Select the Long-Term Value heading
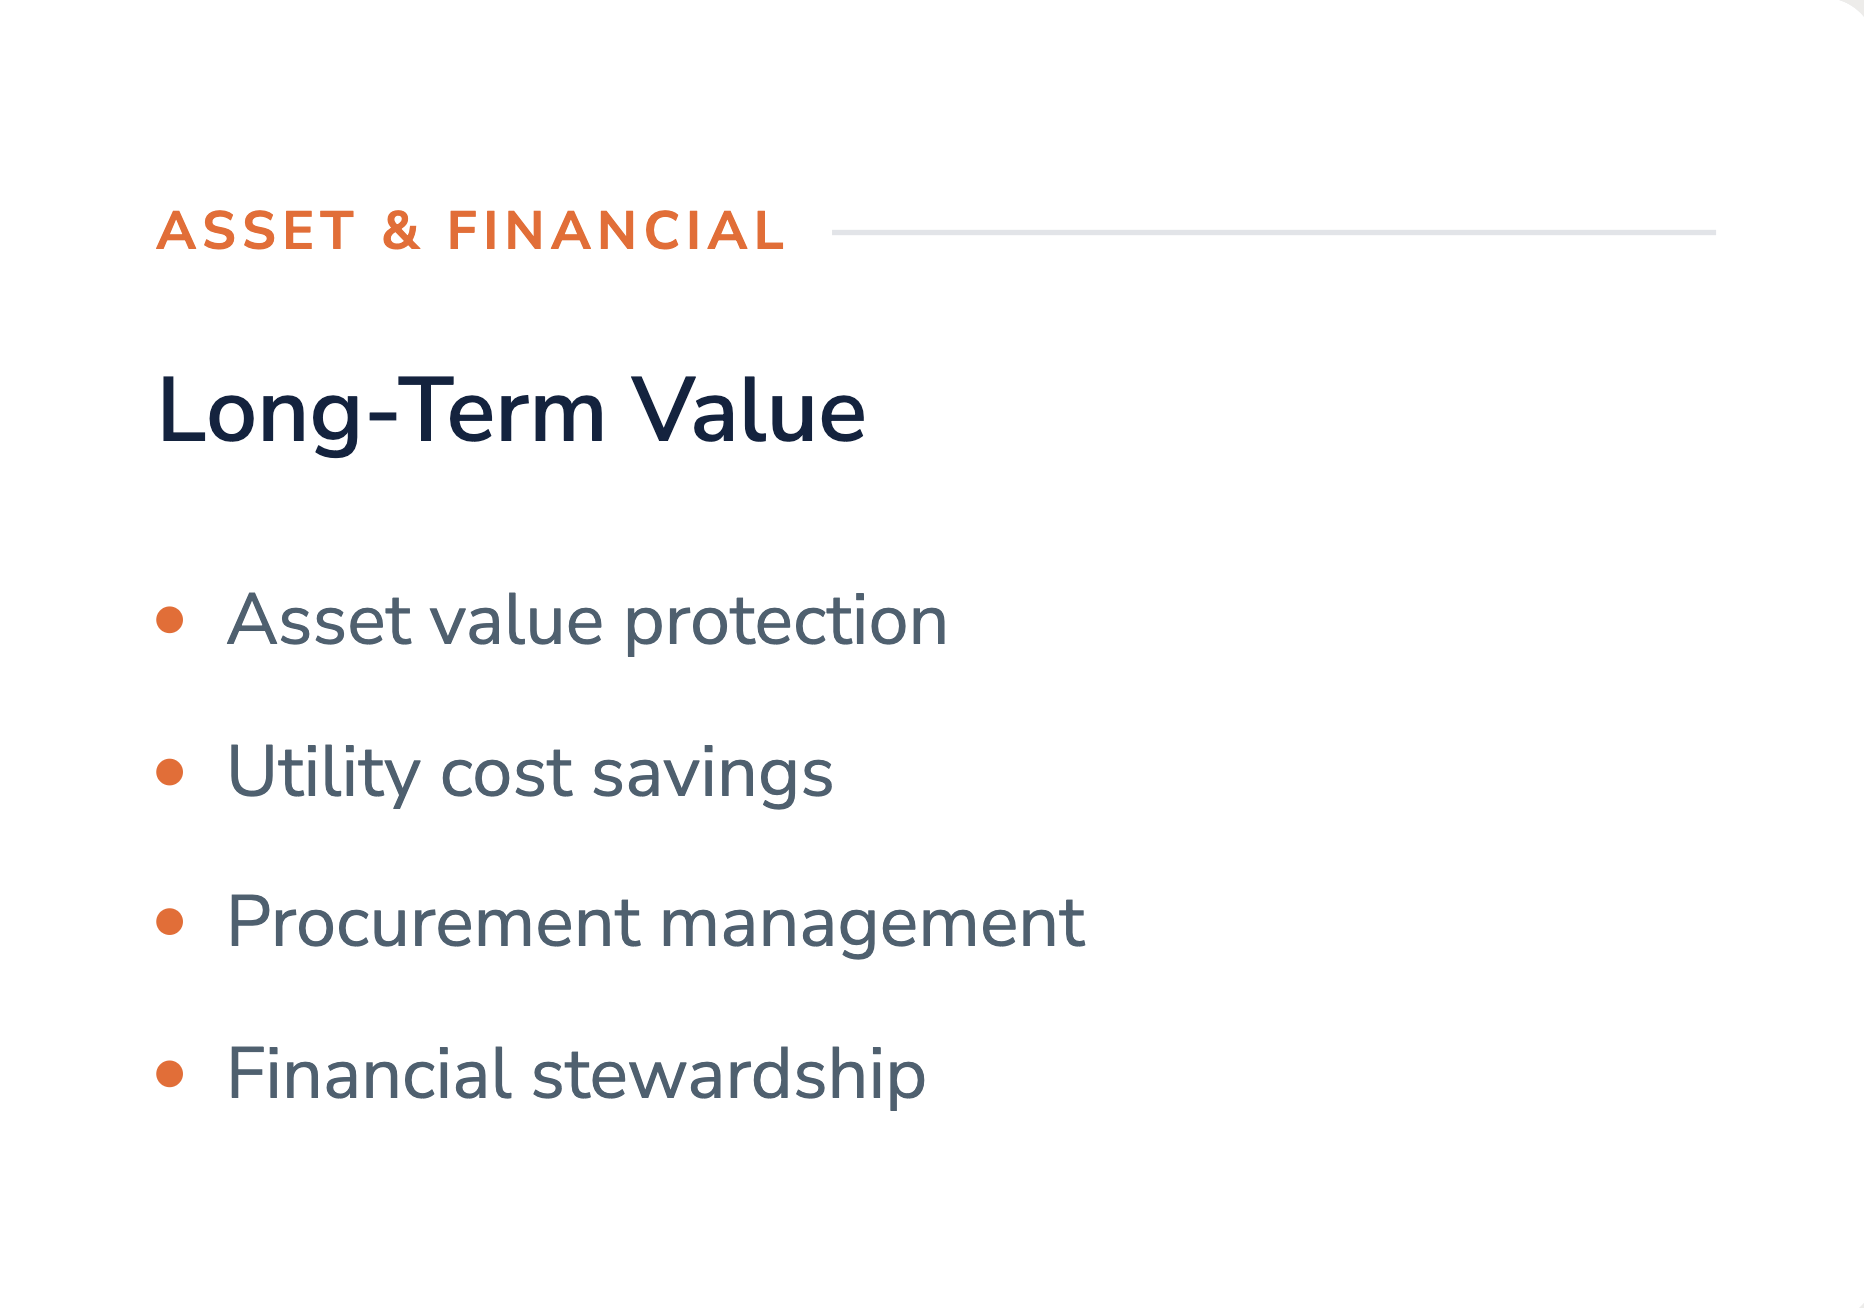Screen dimensions: 1864x1308 (x=511, y=410)
